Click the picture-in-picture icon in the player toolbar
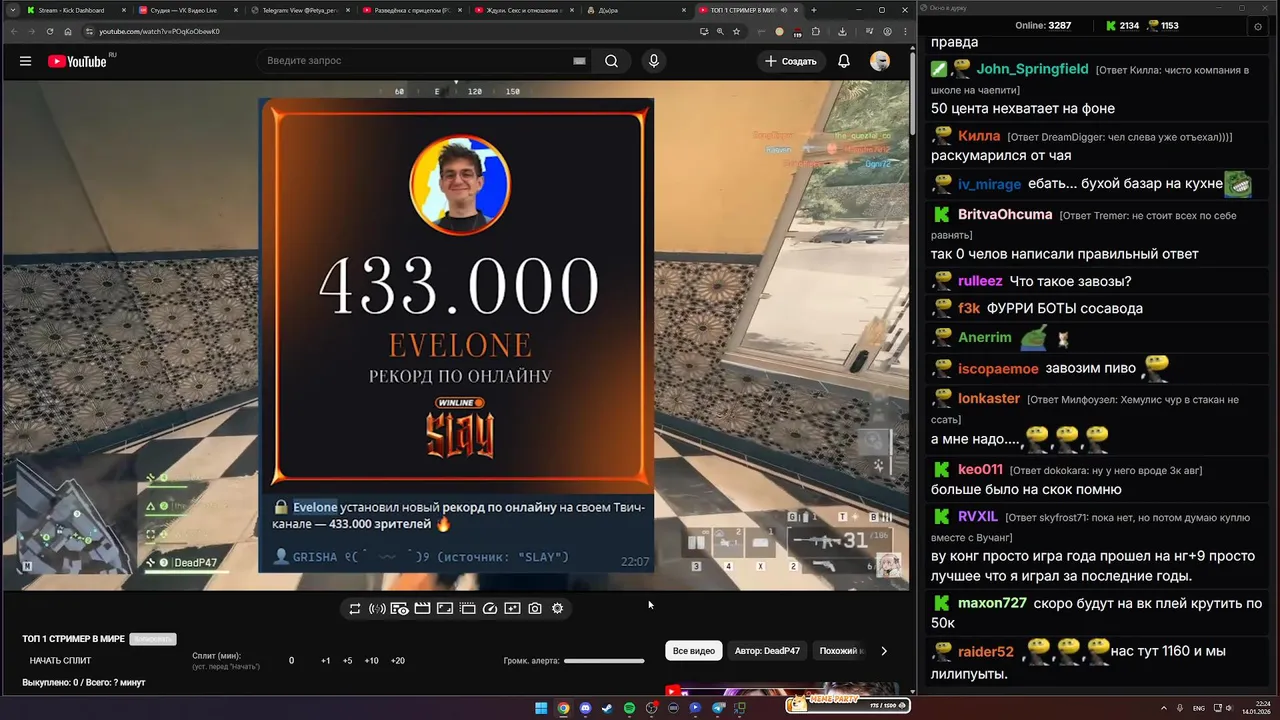The height and width of the screenshot is (720, 1280). 445,608
